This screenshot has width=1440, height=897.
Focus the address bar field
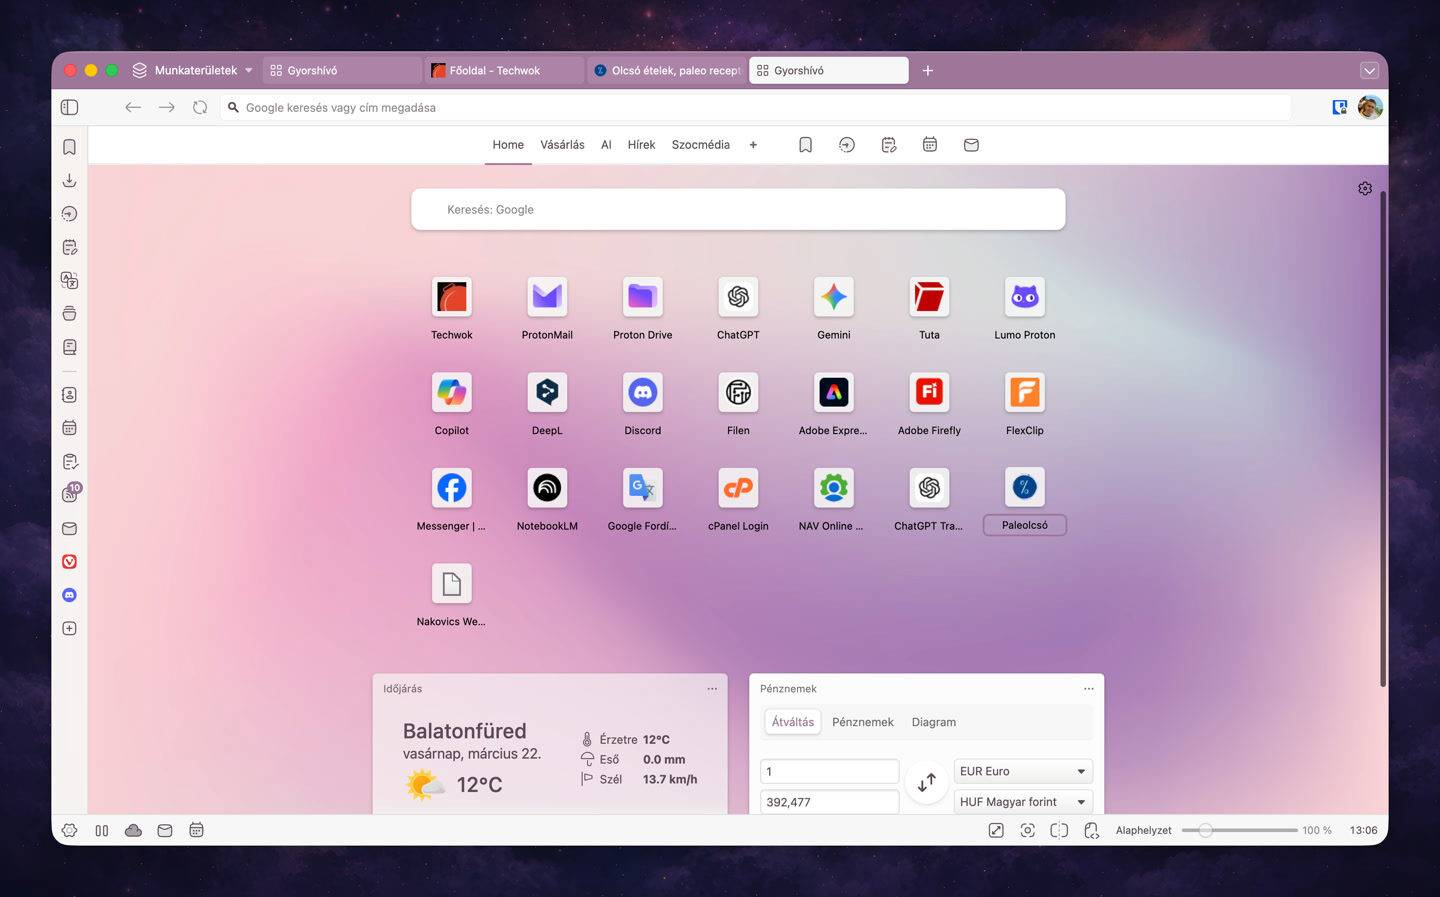[x=755, y=107]
